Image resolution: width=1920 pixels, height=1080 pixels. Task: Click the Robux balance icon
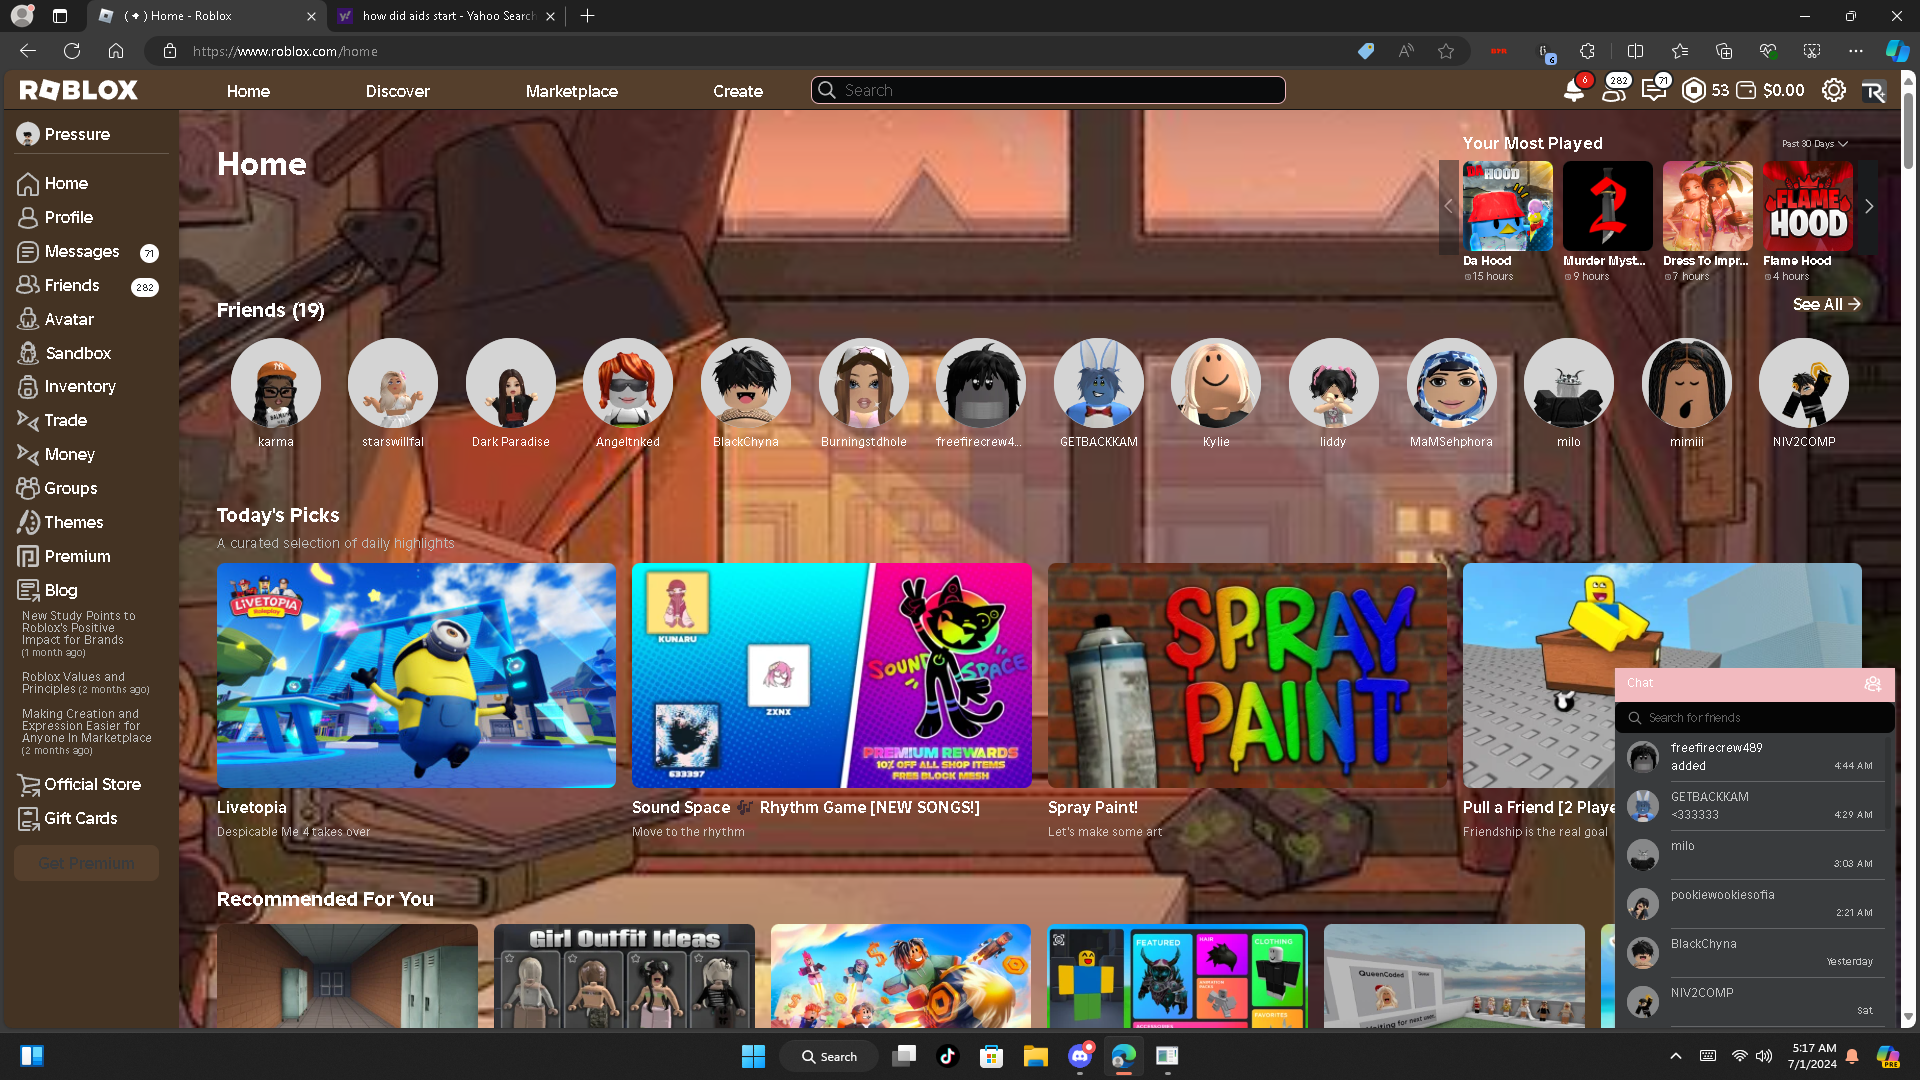click(x=1693, y=90)
